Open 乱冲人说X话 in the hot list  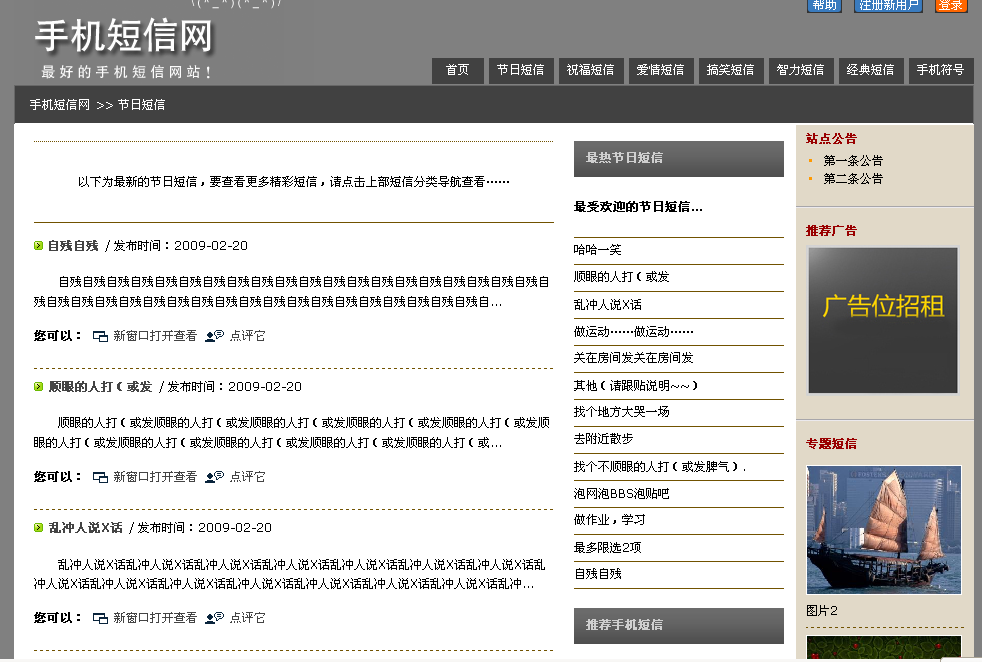(607, 305)
